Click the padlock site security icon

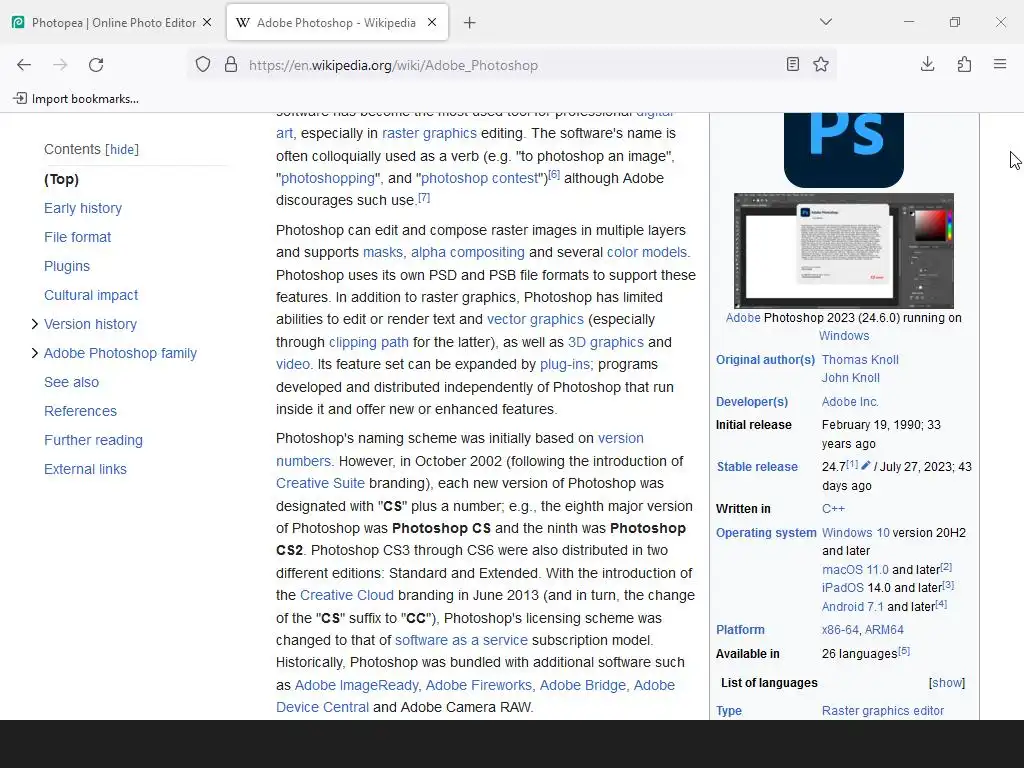coord(231,65)
